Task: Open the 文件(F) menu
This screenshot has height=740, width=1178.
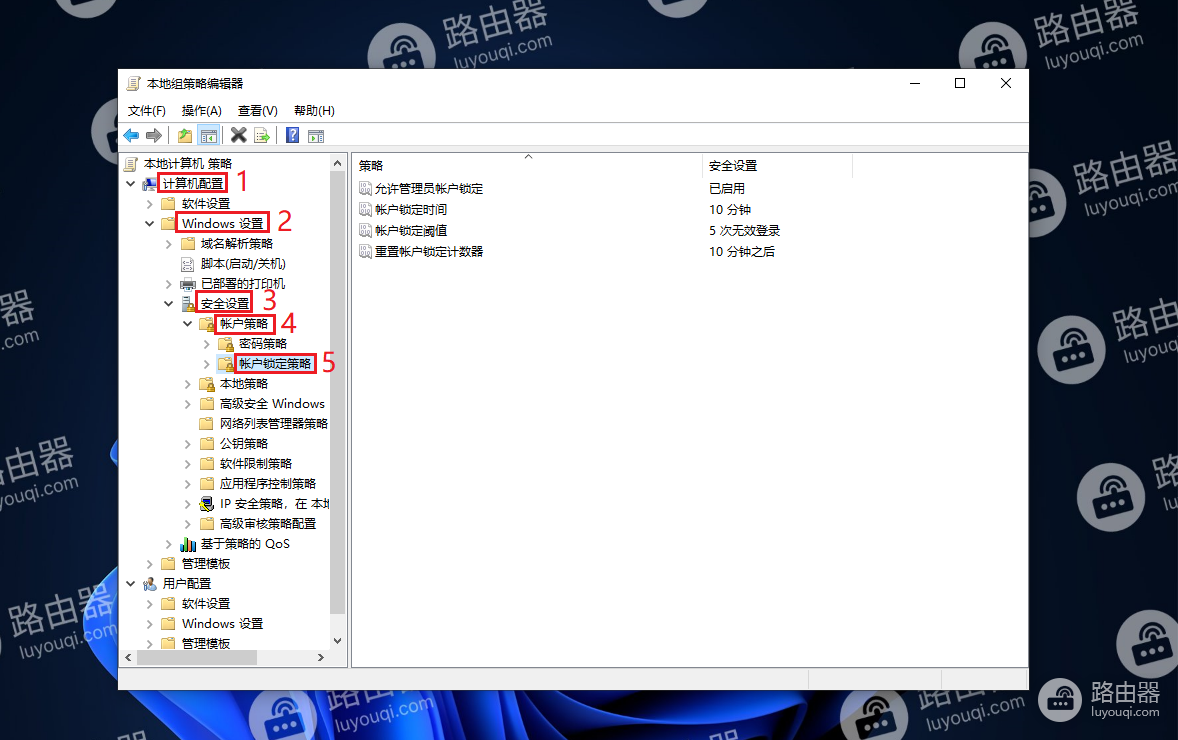Action: click(146, 111)
